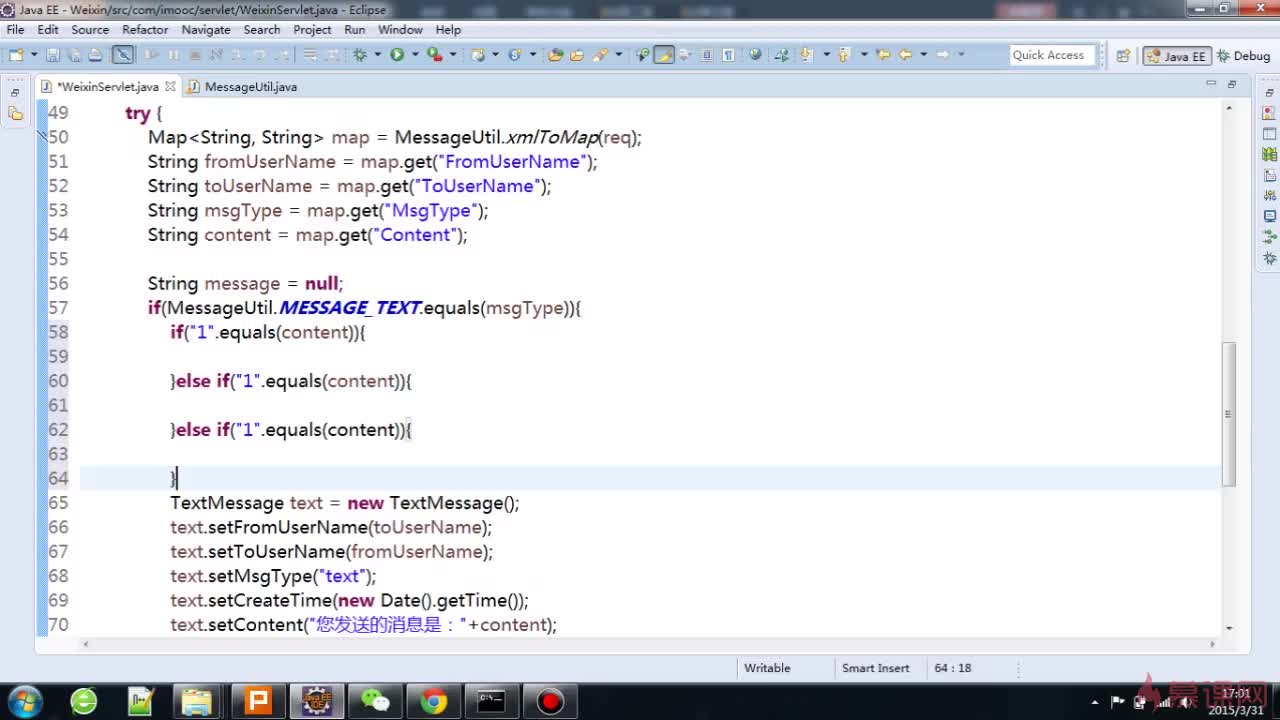1280x720 pixels.
Task: Toggle Block Selection Mode icon
Action: 706,55
